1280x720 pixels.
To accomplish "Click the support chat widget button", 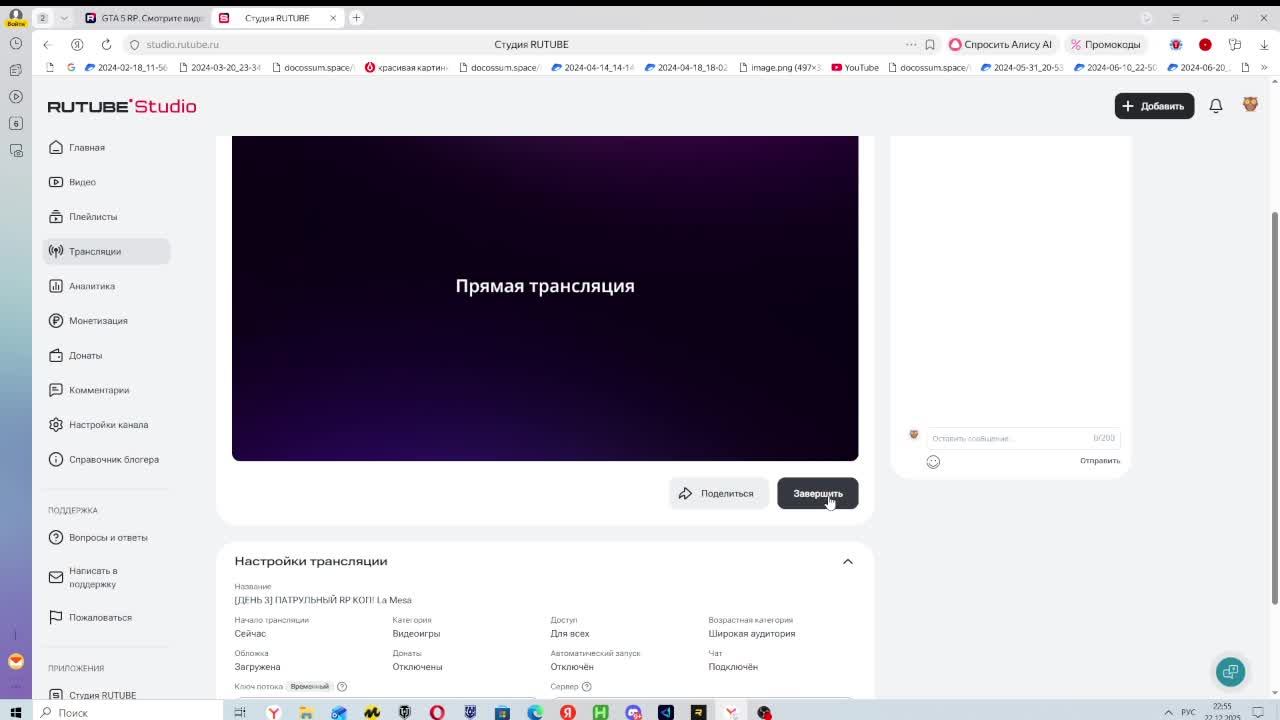I will click(1231, 671).
